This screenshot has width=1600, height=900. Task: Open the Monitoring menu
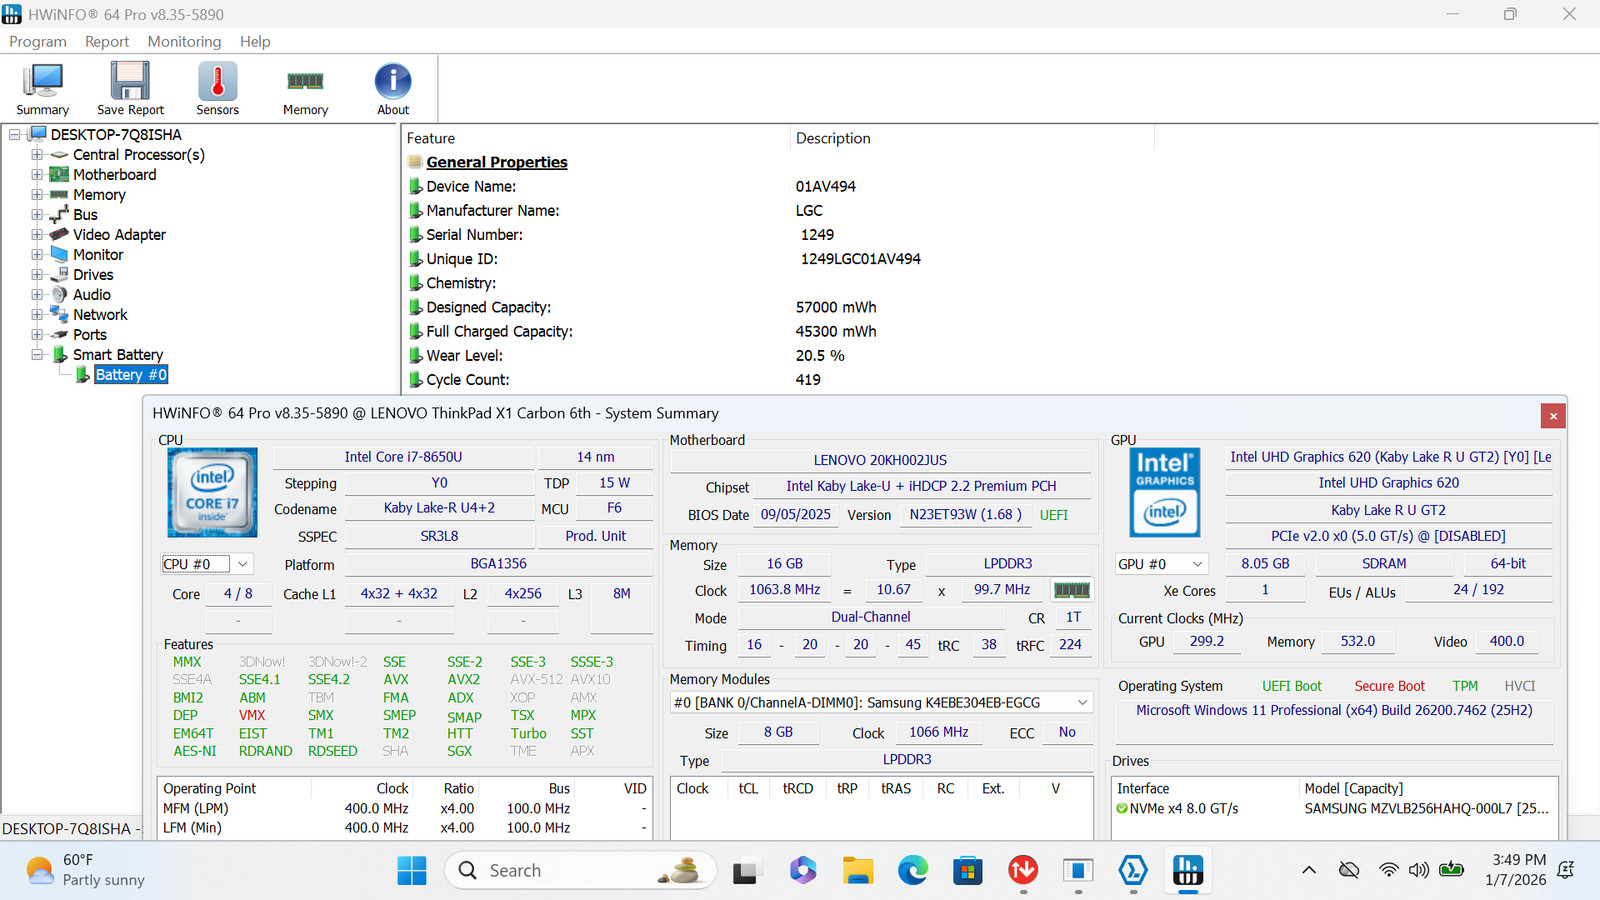pyautogui.click(x=184, y=41)
